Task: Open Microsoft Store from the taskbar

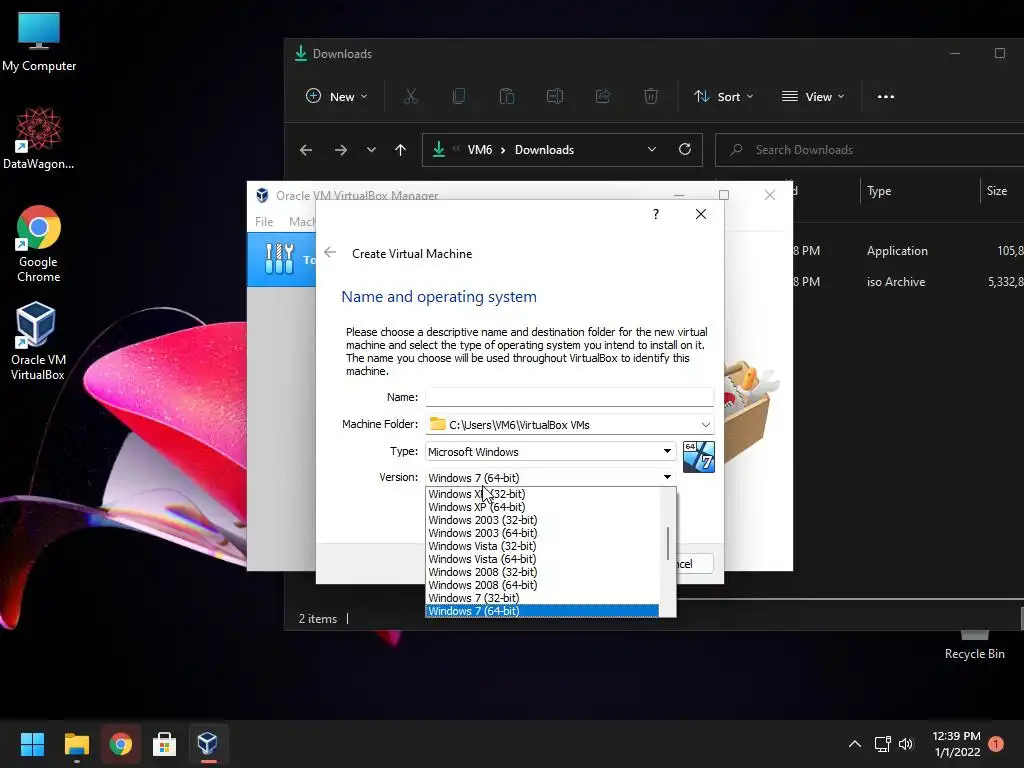Action: click(x=164, y=744)
